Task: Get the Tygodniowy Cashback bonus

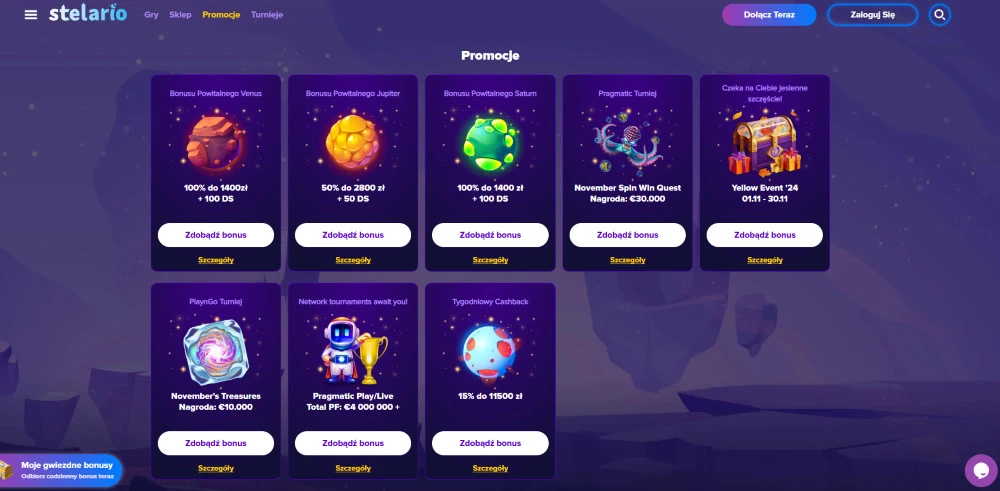Action: point(490,443)
